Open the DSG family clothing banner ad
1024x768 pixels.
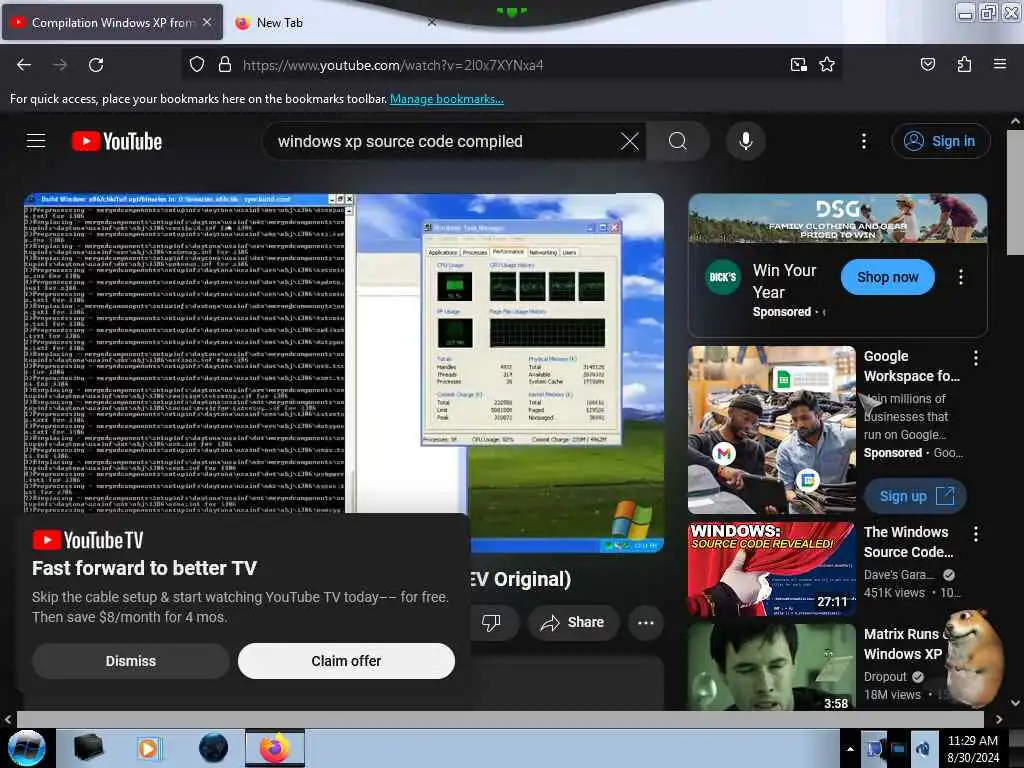[x=837, y=218]
